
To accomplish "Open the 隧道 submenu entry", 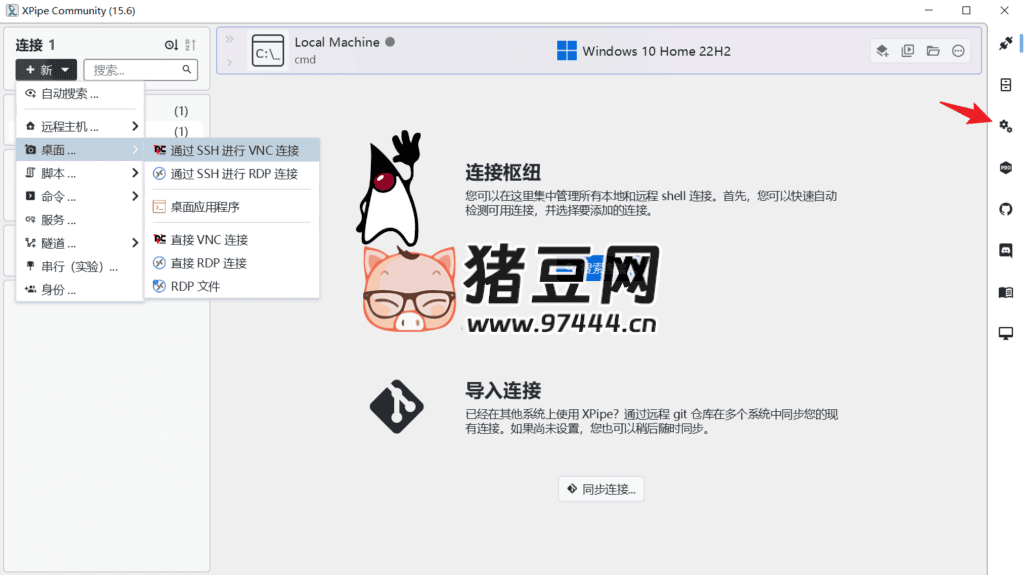I will coord(79,243).
